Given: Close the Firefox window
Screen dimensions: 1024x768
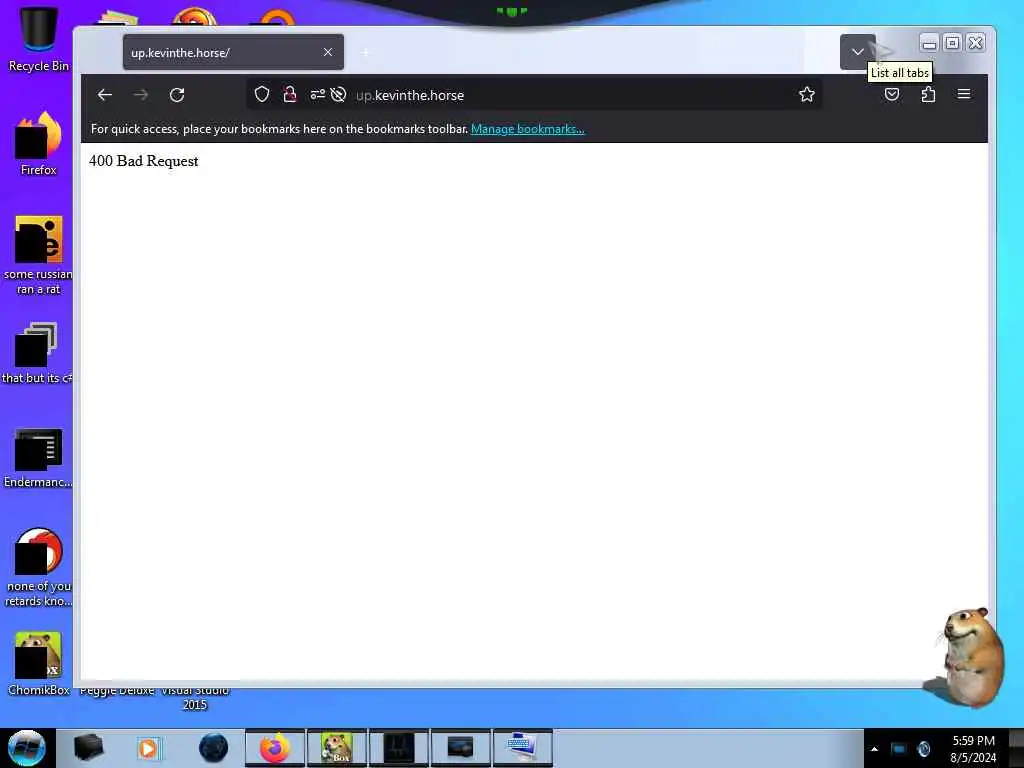Looking at the screenshot, I should tap(976, 43).
